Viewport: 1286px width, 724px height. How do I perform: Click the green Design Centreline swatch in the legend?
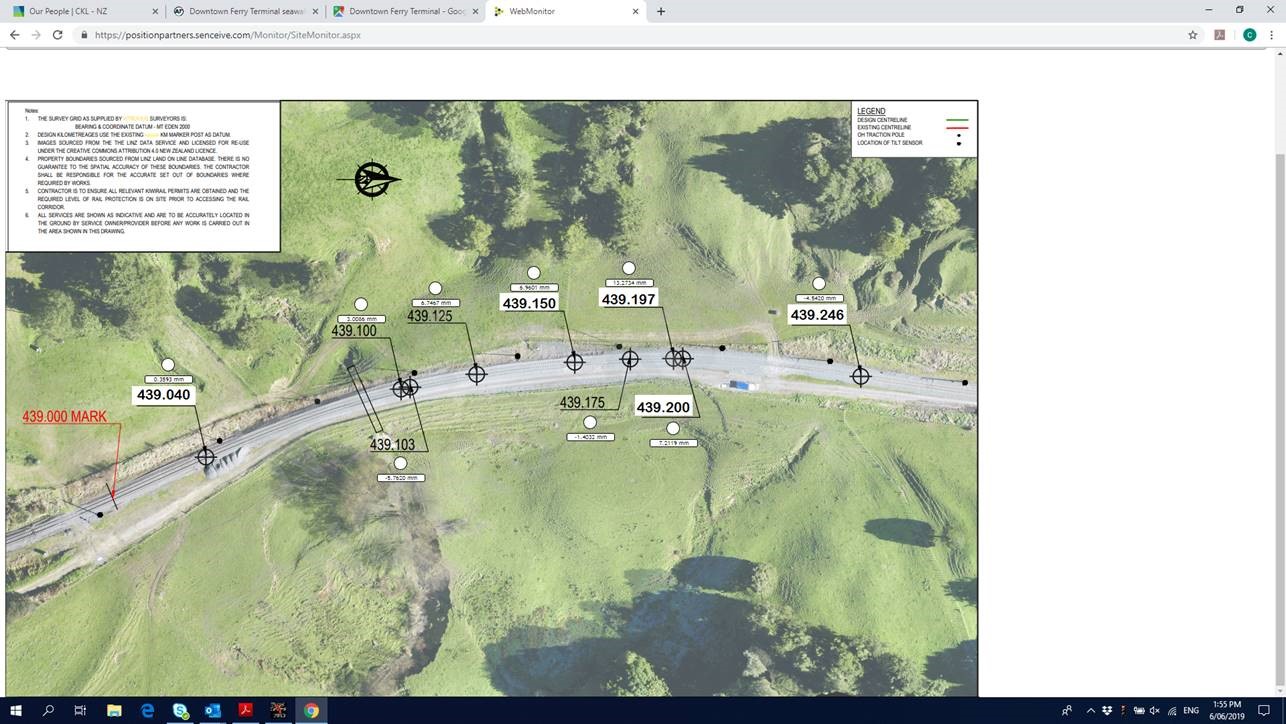pyautogui.click(x=957, y=119)
